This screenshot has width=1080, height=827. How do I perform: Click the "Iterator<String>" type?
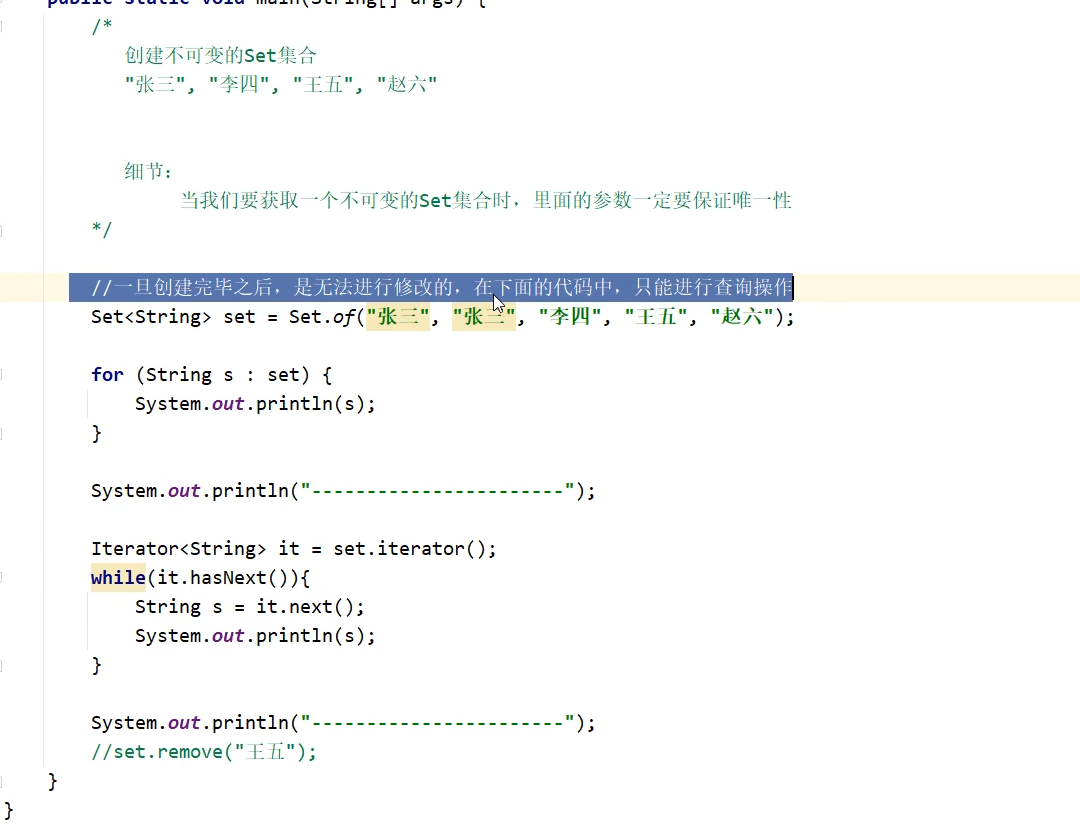coord(178,549)
